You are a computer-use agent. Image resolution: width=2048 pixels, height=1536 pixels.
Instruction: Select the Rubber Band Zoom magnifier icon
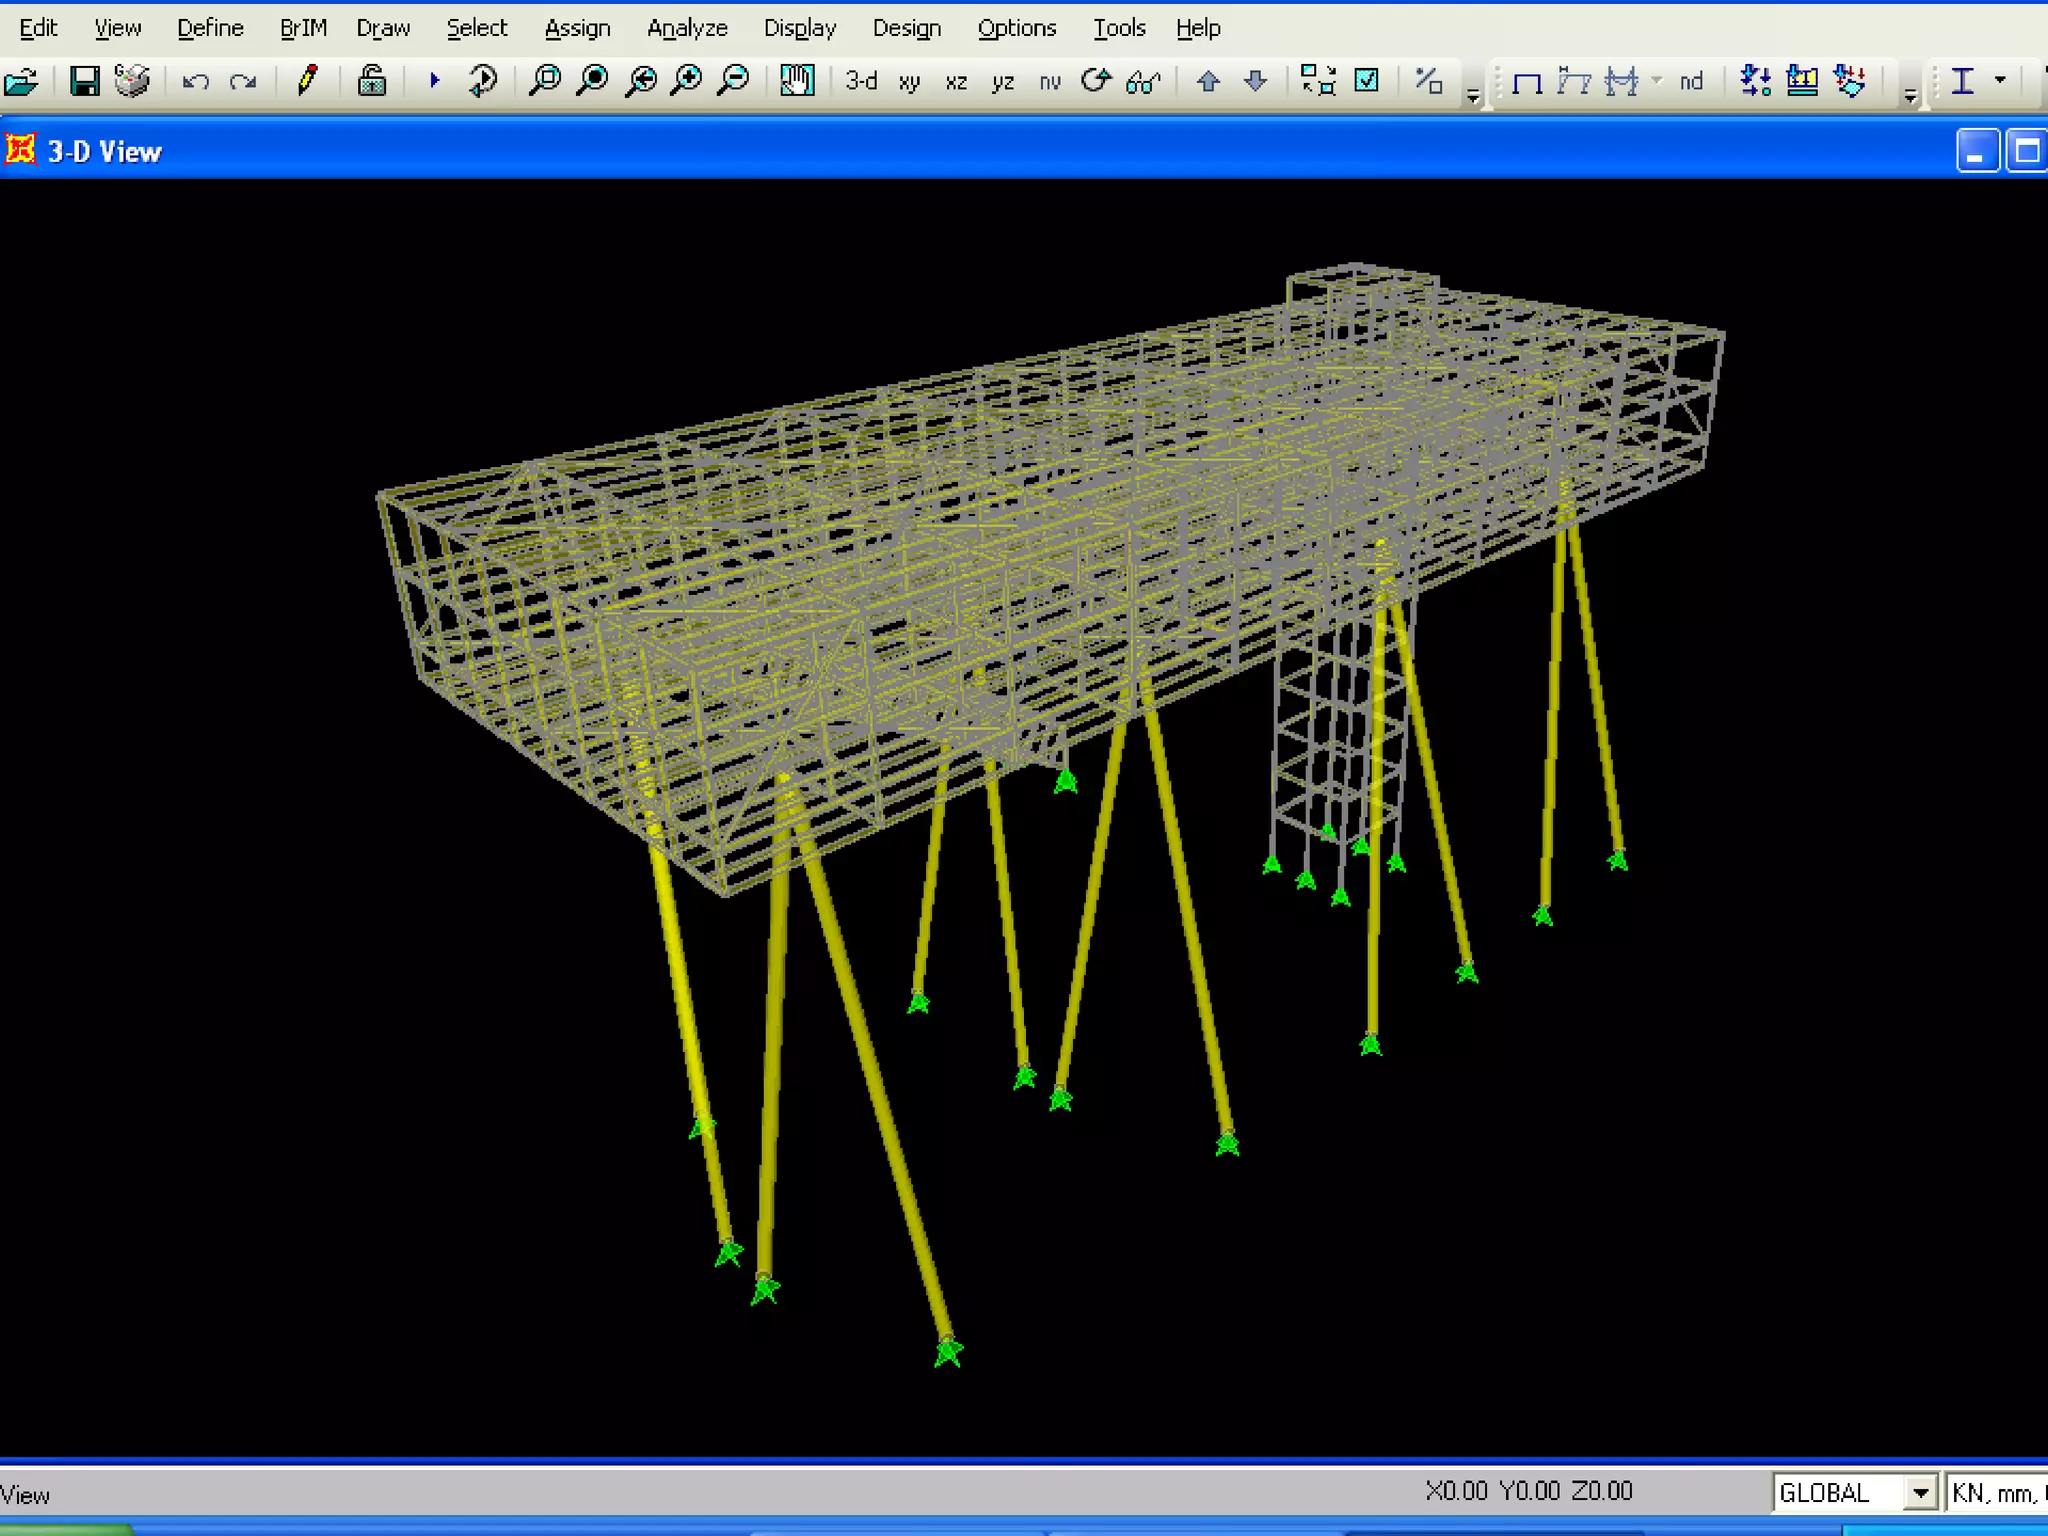(x=545, y=81)
